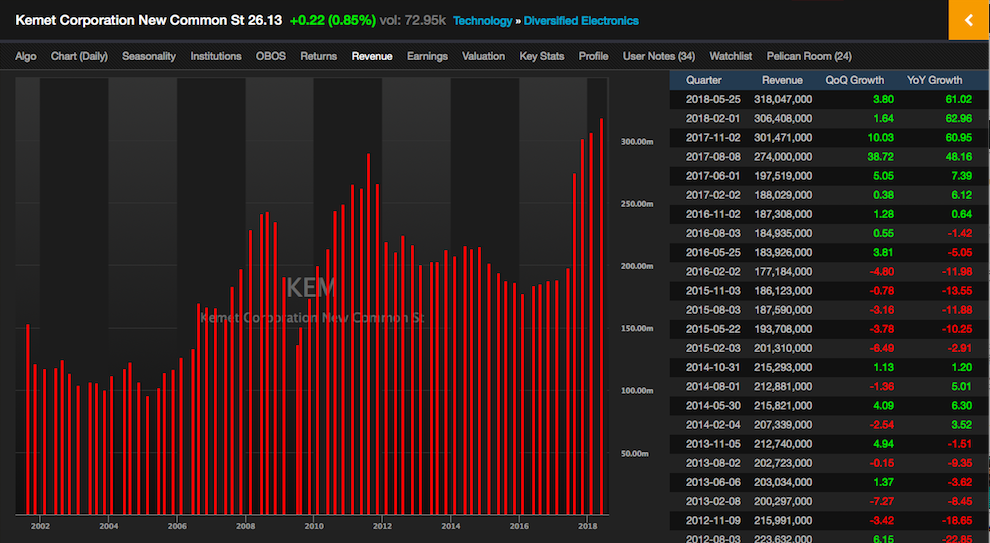
Task: Click the +0.22 (0.85%) price change
Action: coord(332,20)
